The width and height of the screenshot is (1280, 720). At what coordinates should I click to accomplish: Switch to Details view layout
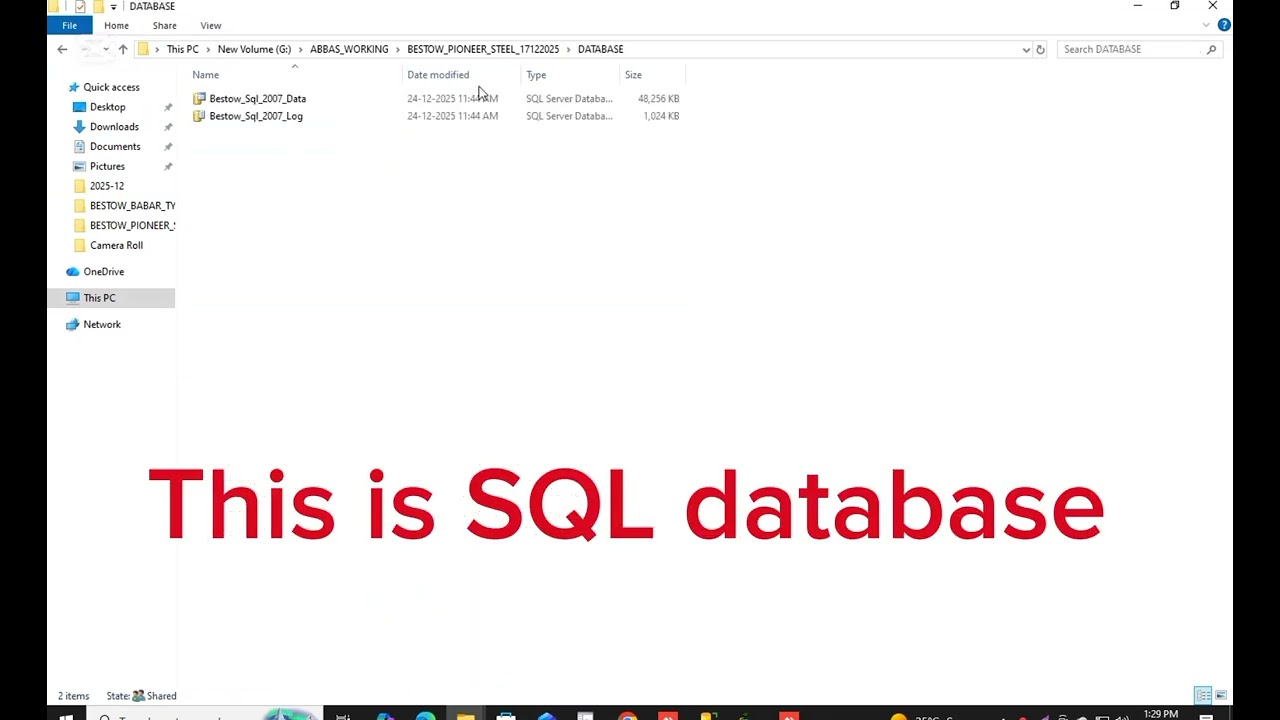coord(1203,695)
